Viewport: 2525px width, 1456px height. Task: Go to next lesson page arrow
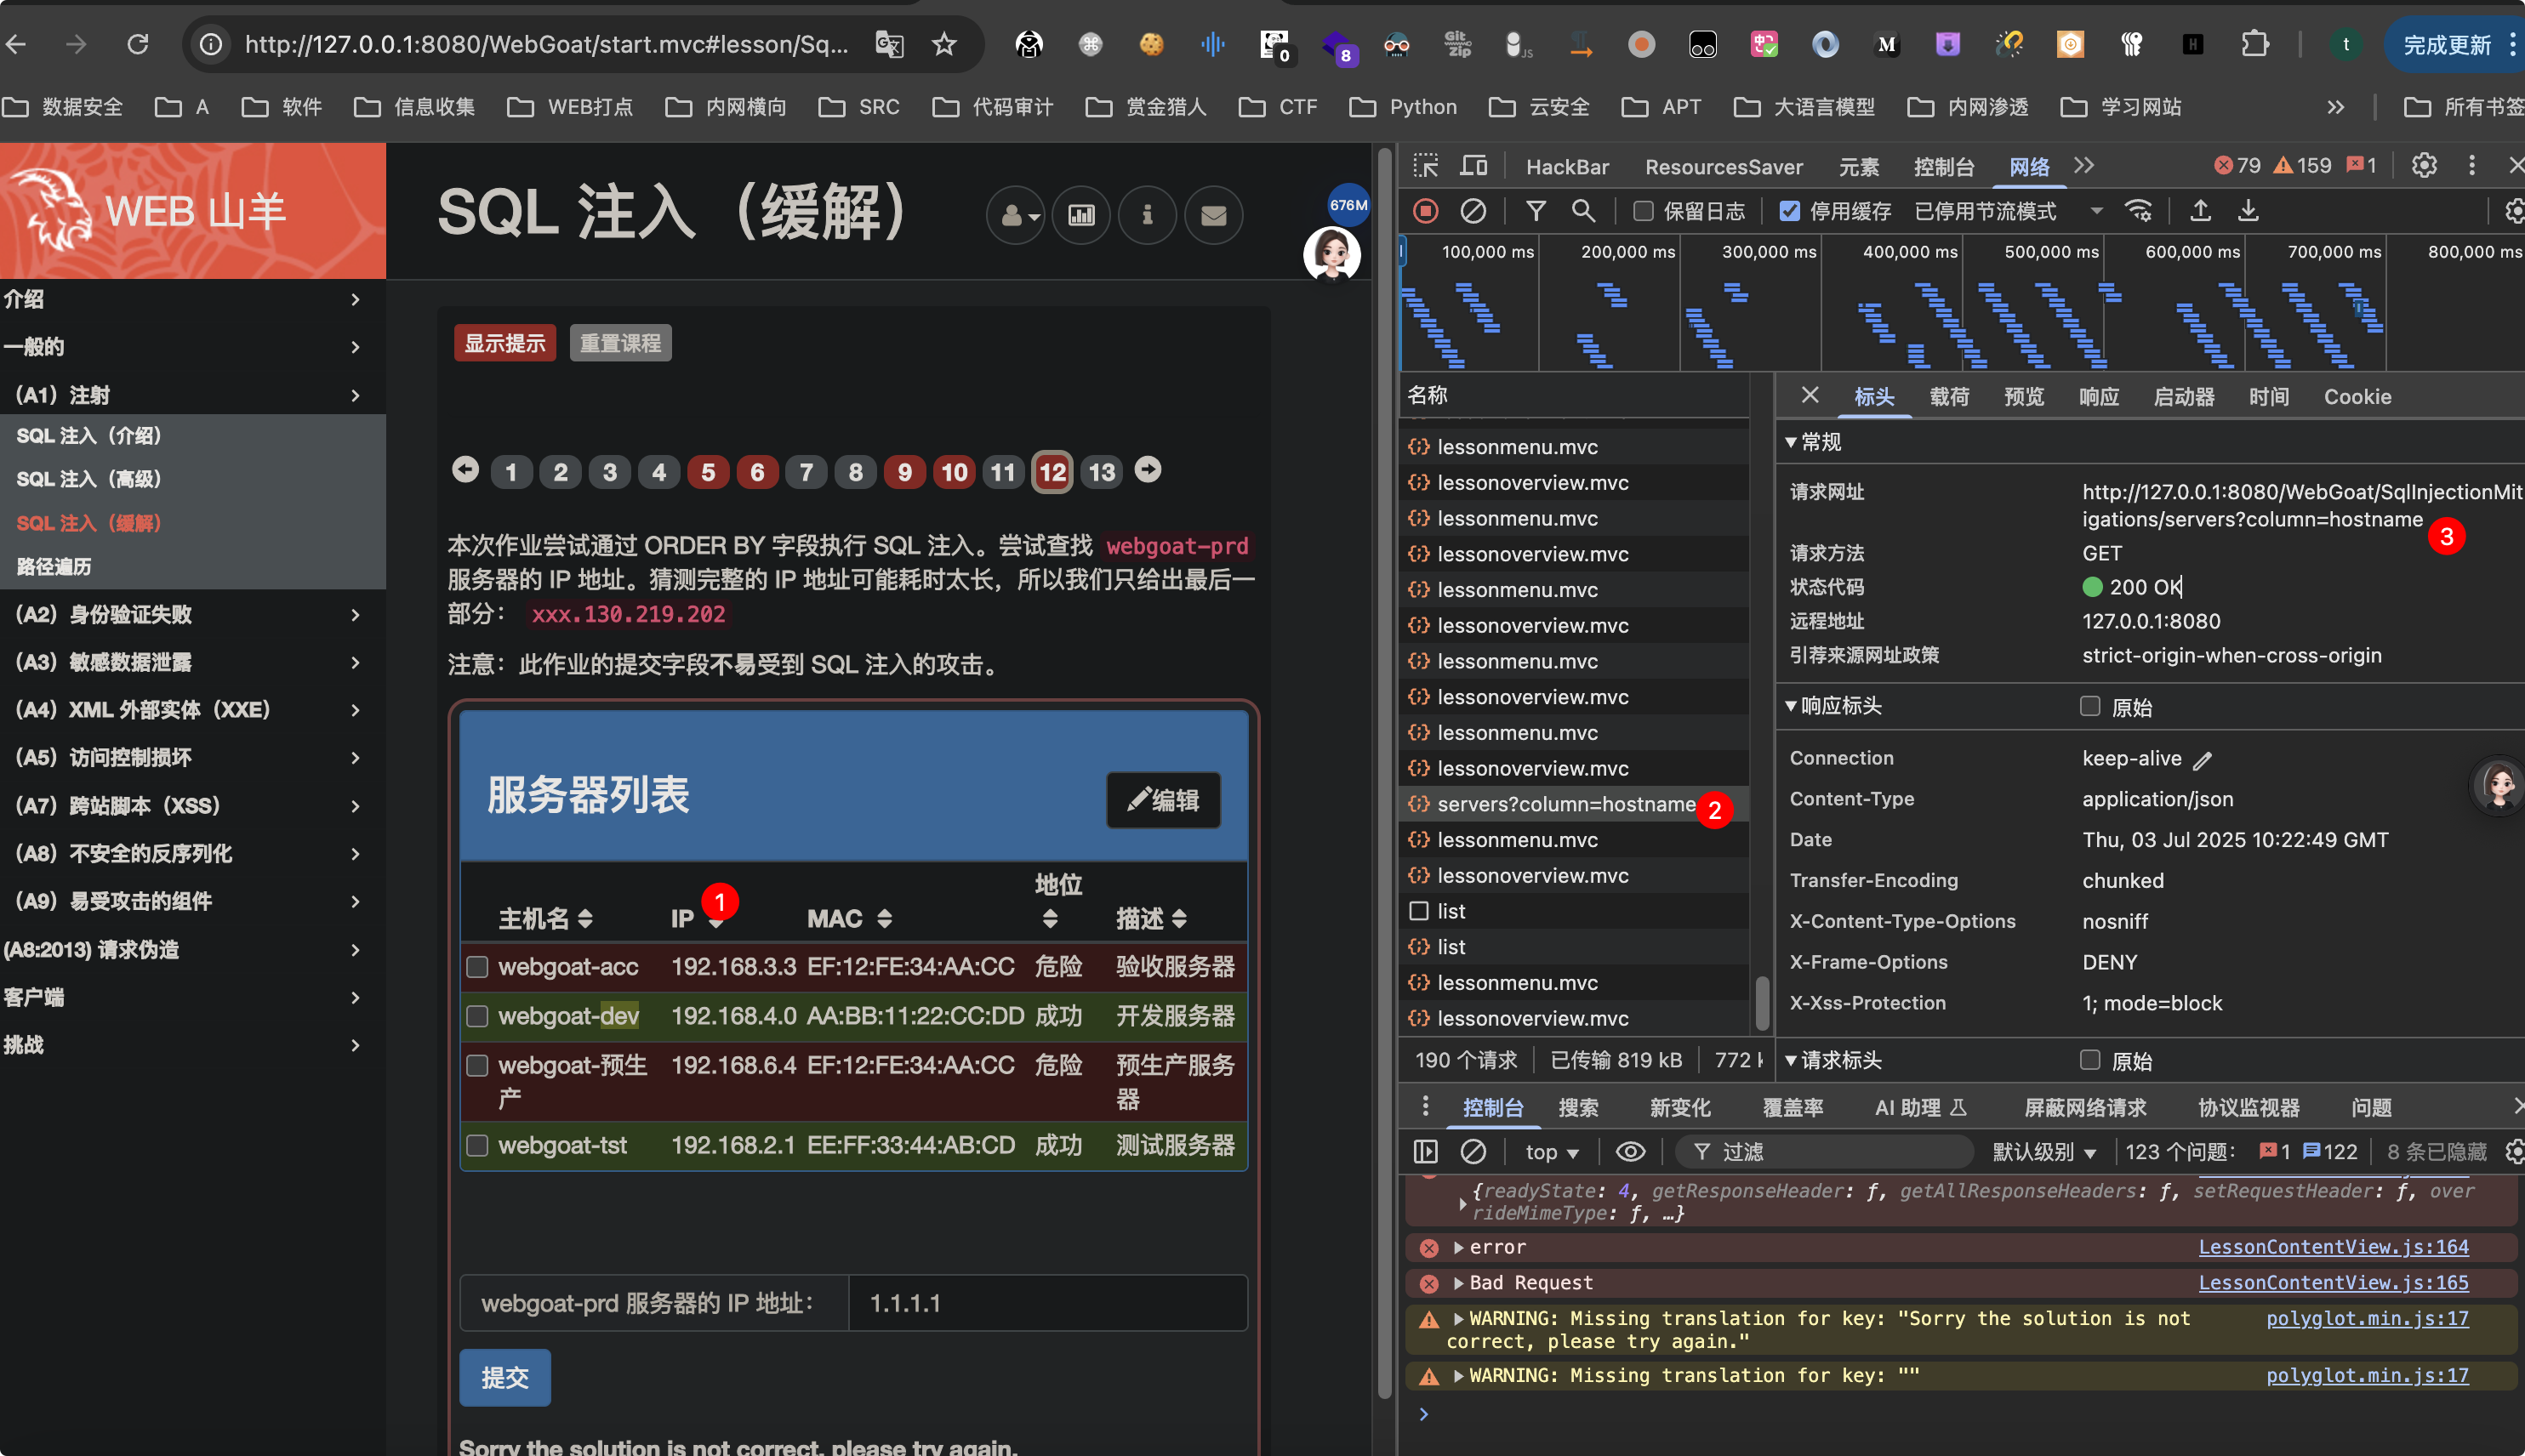click(x=1148, y=470)
